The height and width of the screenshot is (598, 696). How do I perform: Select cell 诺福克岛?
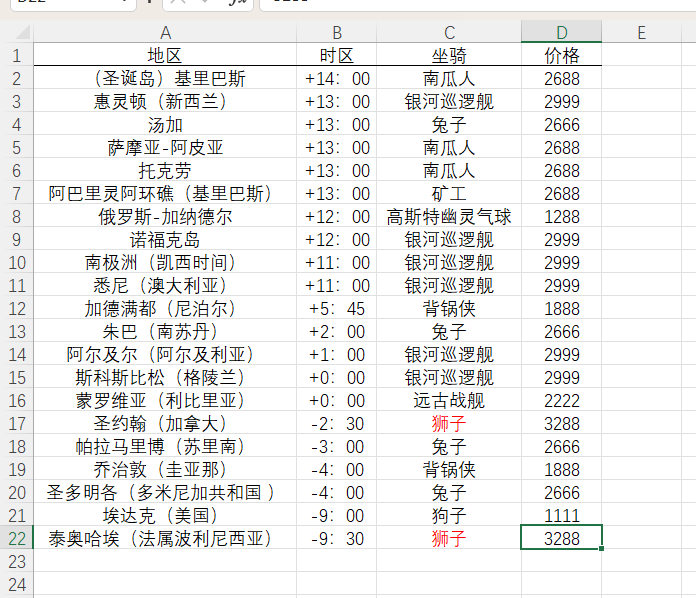click(165, 240)
